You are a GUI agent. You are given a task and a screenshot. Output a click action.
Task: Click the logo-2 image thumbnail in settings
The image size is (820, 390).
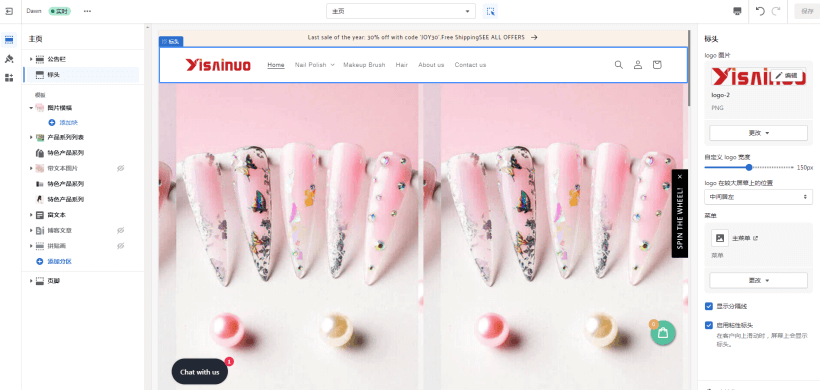[x=758, y=76]
